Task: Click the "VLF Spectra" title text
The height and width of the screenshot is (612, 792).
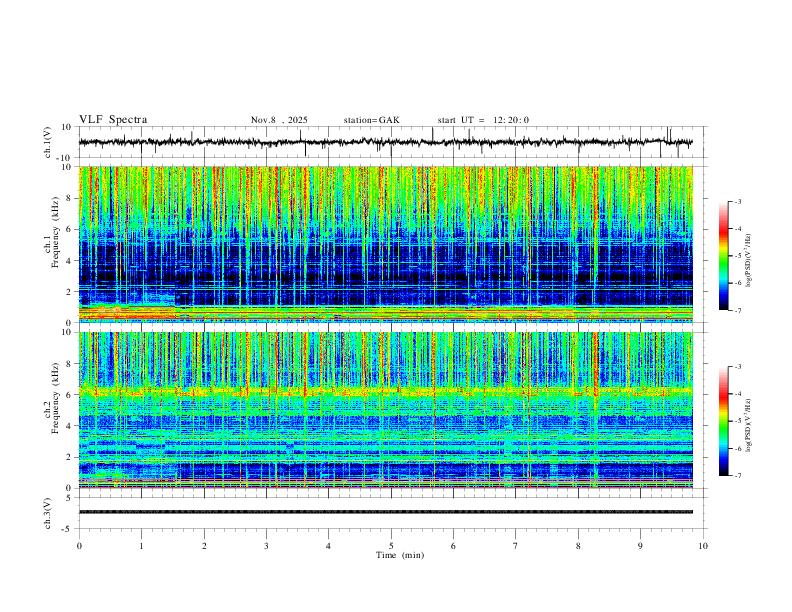Action: tap(113, 120)
